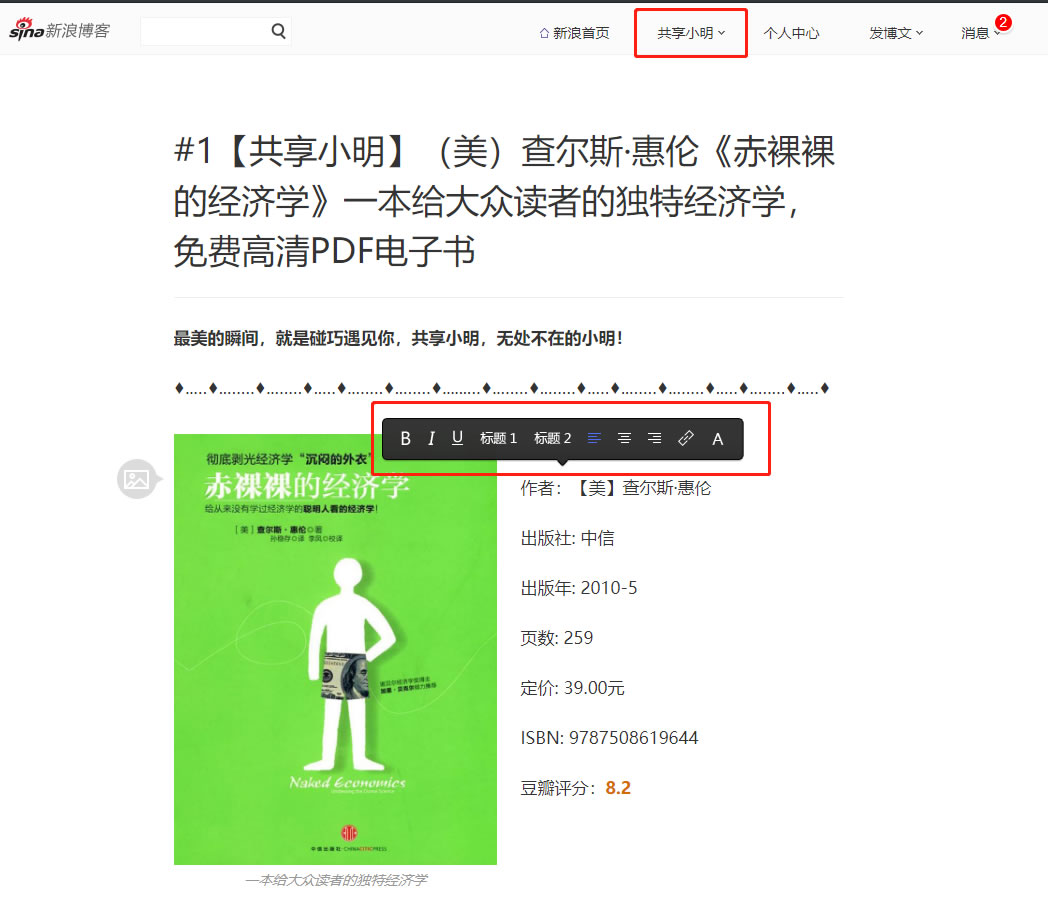The width and height of the screenshot is (1048, 900).
Task: Apply 标题 2 heading style
Action: click(553, 439)
